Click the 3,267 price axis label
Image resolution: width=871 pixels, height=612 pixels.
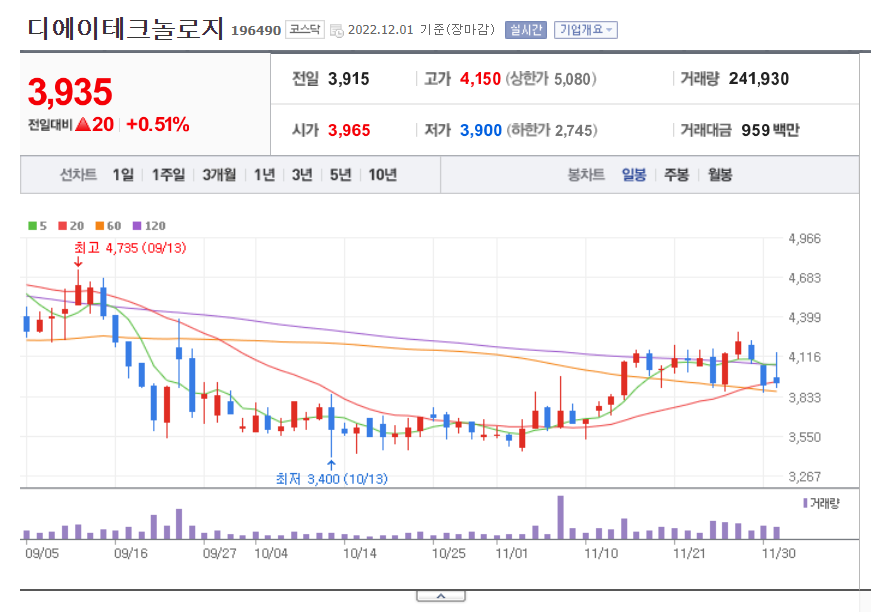coord(804,476)
